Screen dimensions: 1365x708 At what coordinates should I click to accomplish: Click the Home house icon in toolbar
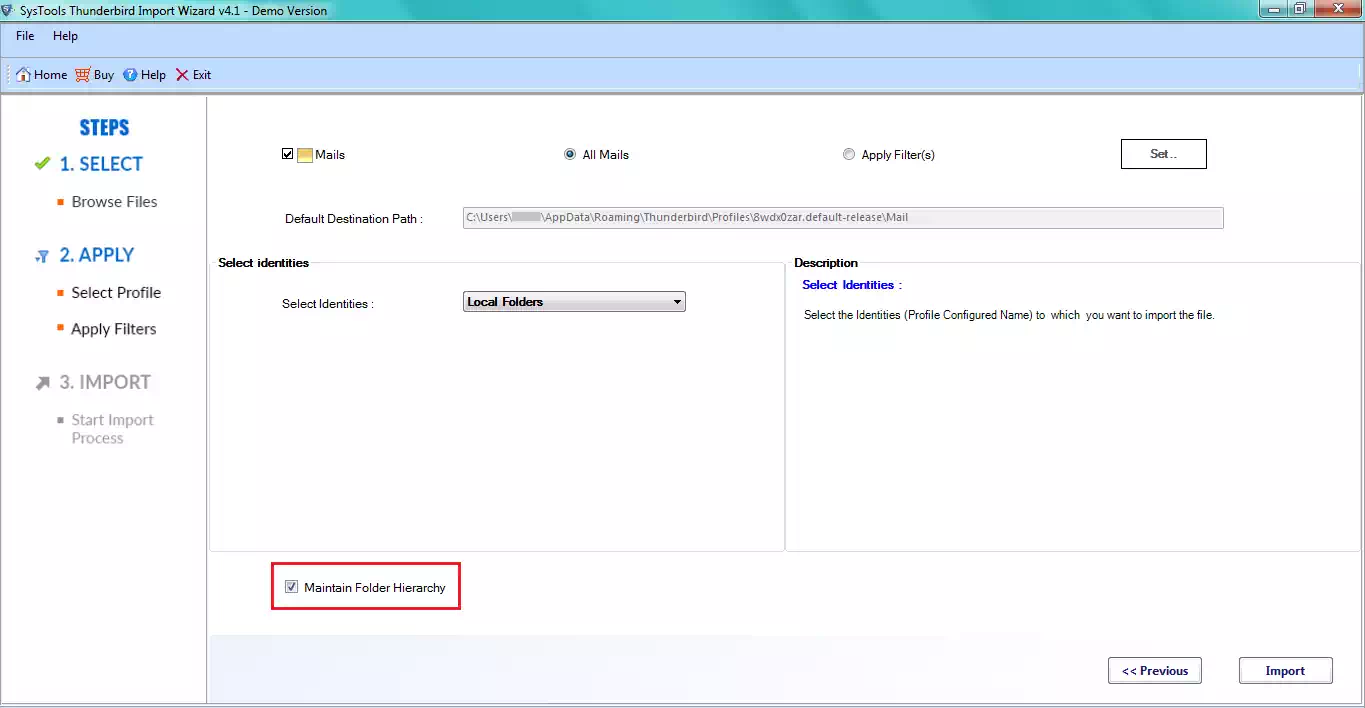23,75
